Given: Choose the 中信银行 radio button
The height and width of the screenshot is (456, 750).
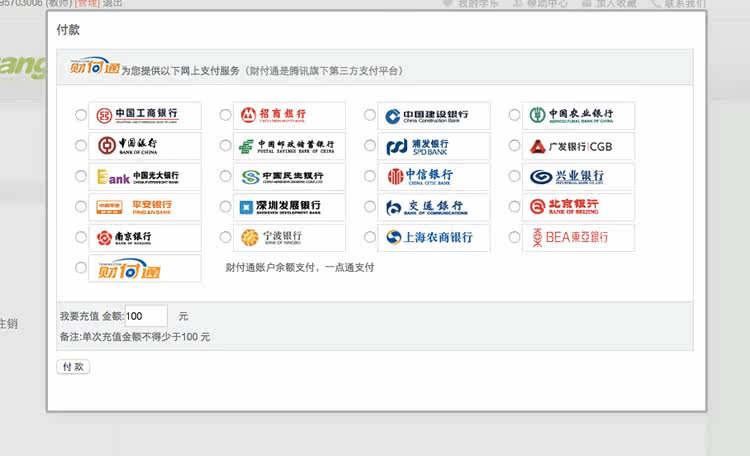Looking at the screenshot, I should pyautogui.click(x=370, y=176).
